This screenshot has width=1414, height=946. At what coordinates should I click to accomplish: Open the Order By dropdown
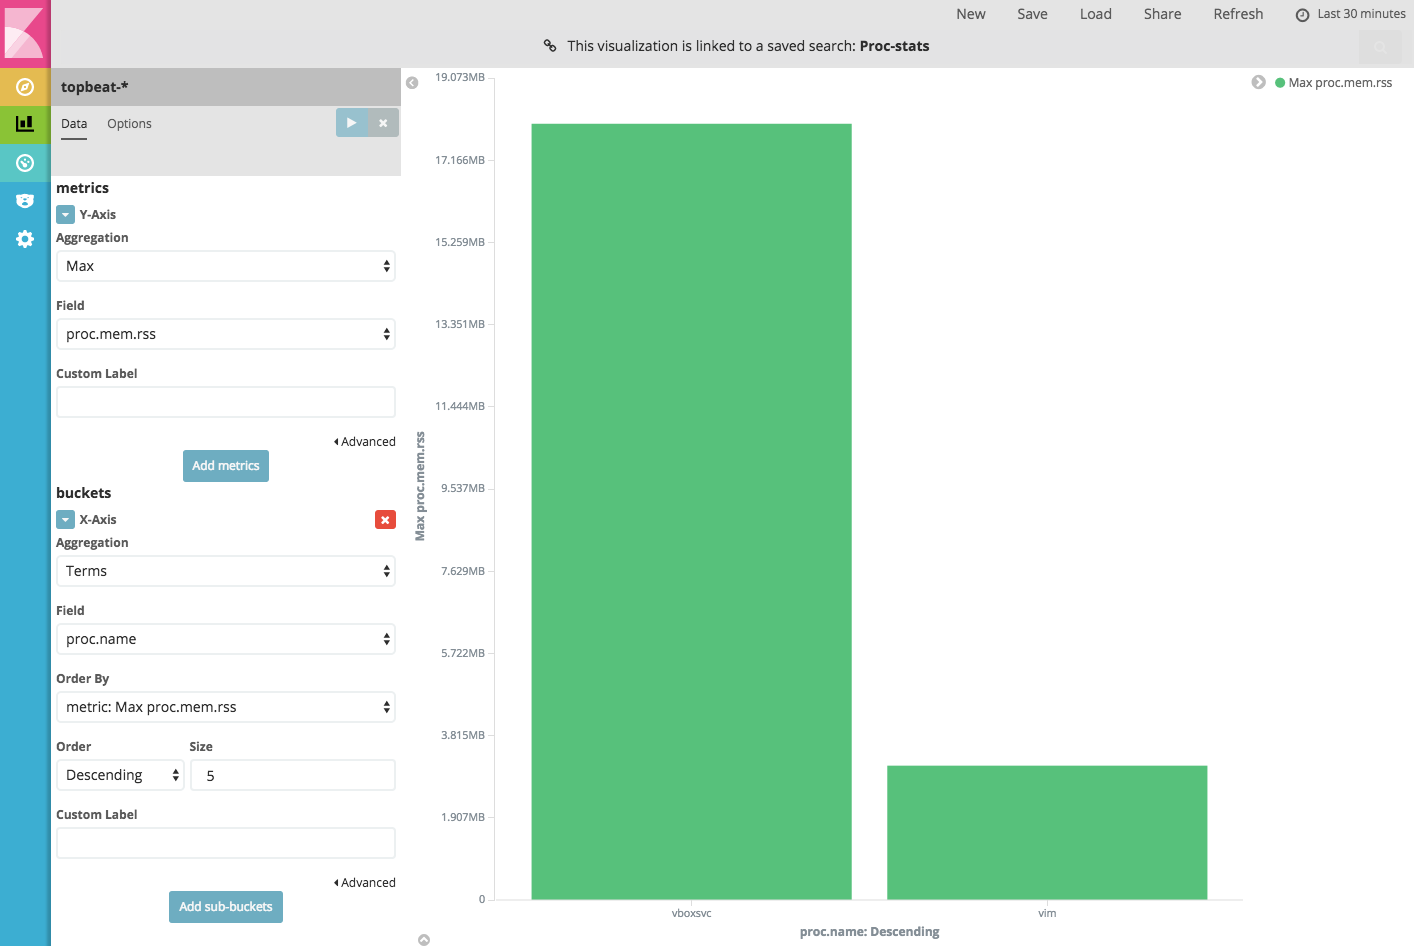point(226,707)
